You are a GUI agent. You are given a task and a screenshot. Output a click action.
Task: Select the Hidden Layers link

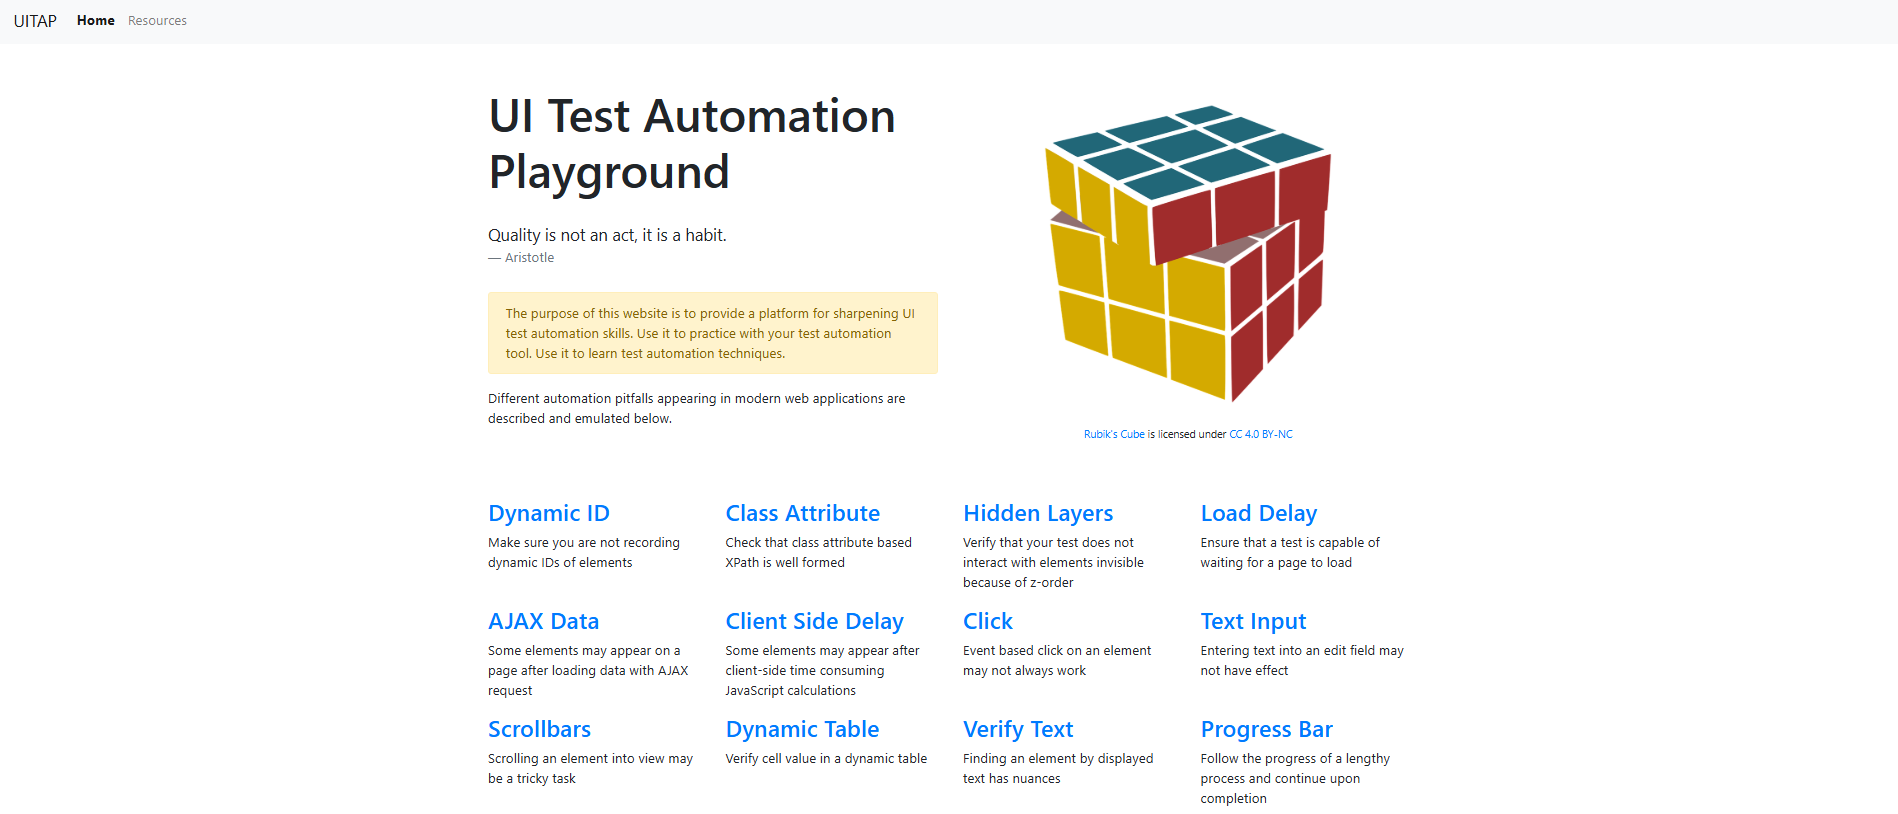1037,514
